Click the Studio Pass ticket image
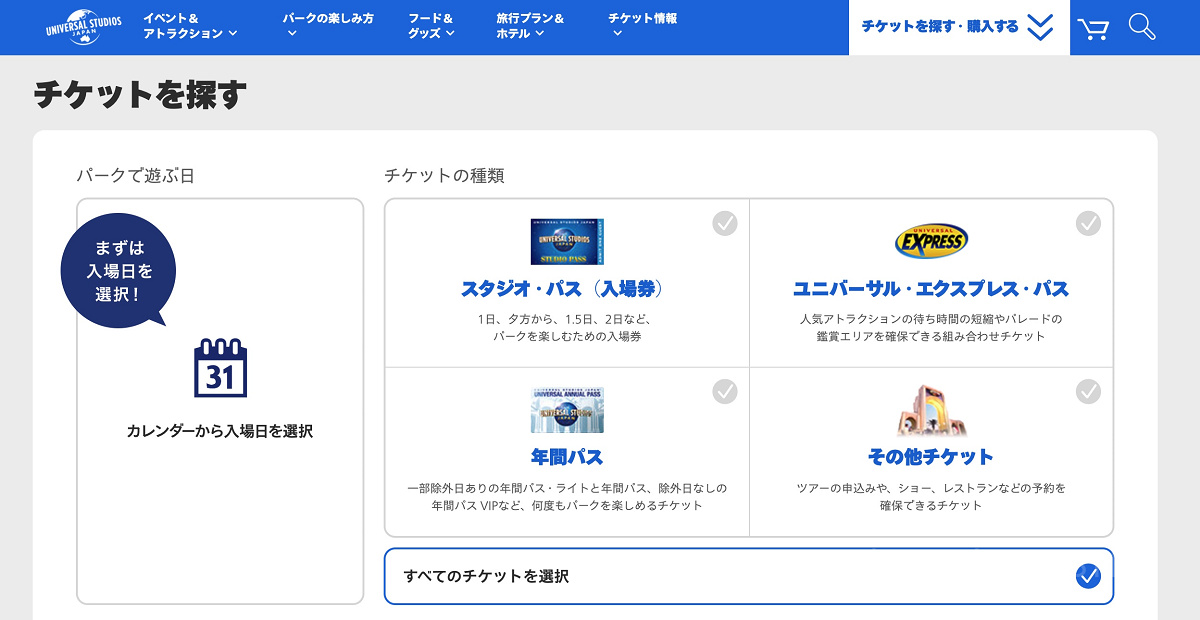 pyautogui.click(x=567, y=241)
